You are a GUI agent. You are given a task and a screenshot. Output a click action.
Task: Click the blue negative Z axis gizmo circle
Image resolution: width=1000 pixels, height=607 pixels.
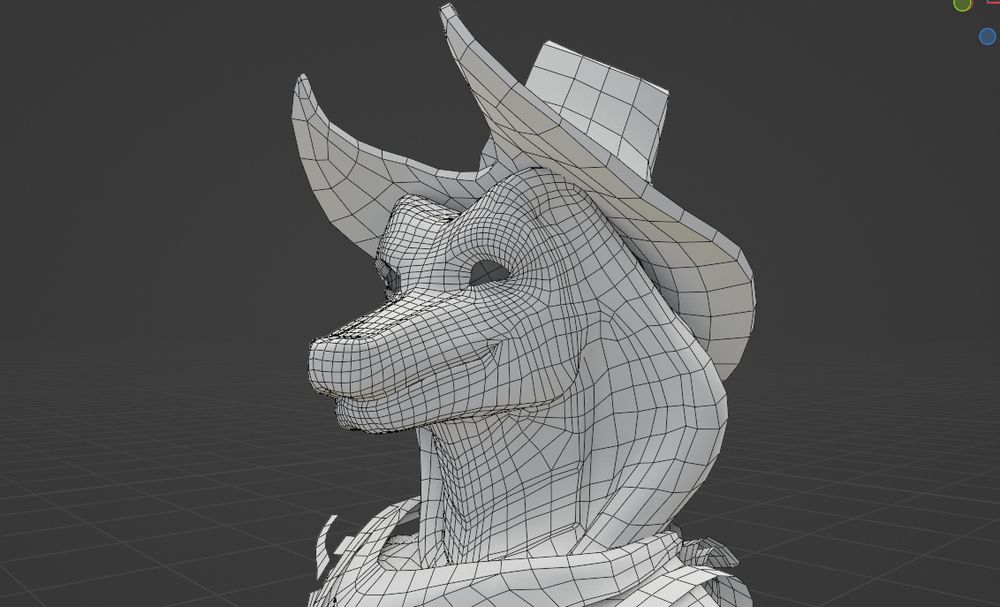[988, 36]
